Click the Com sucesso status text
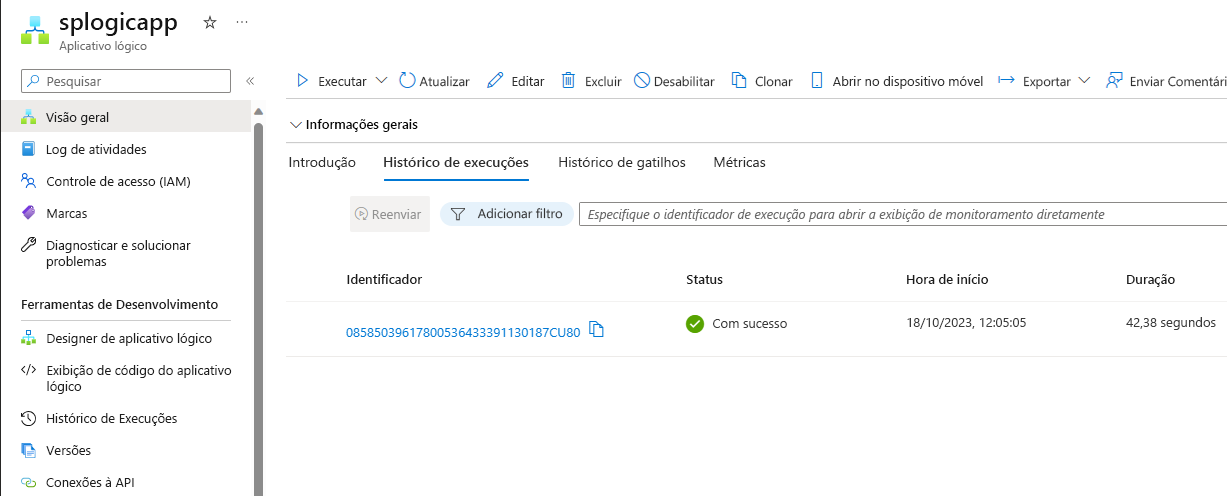The width and height of the screenshot is (1227, 496). point(750,324)
